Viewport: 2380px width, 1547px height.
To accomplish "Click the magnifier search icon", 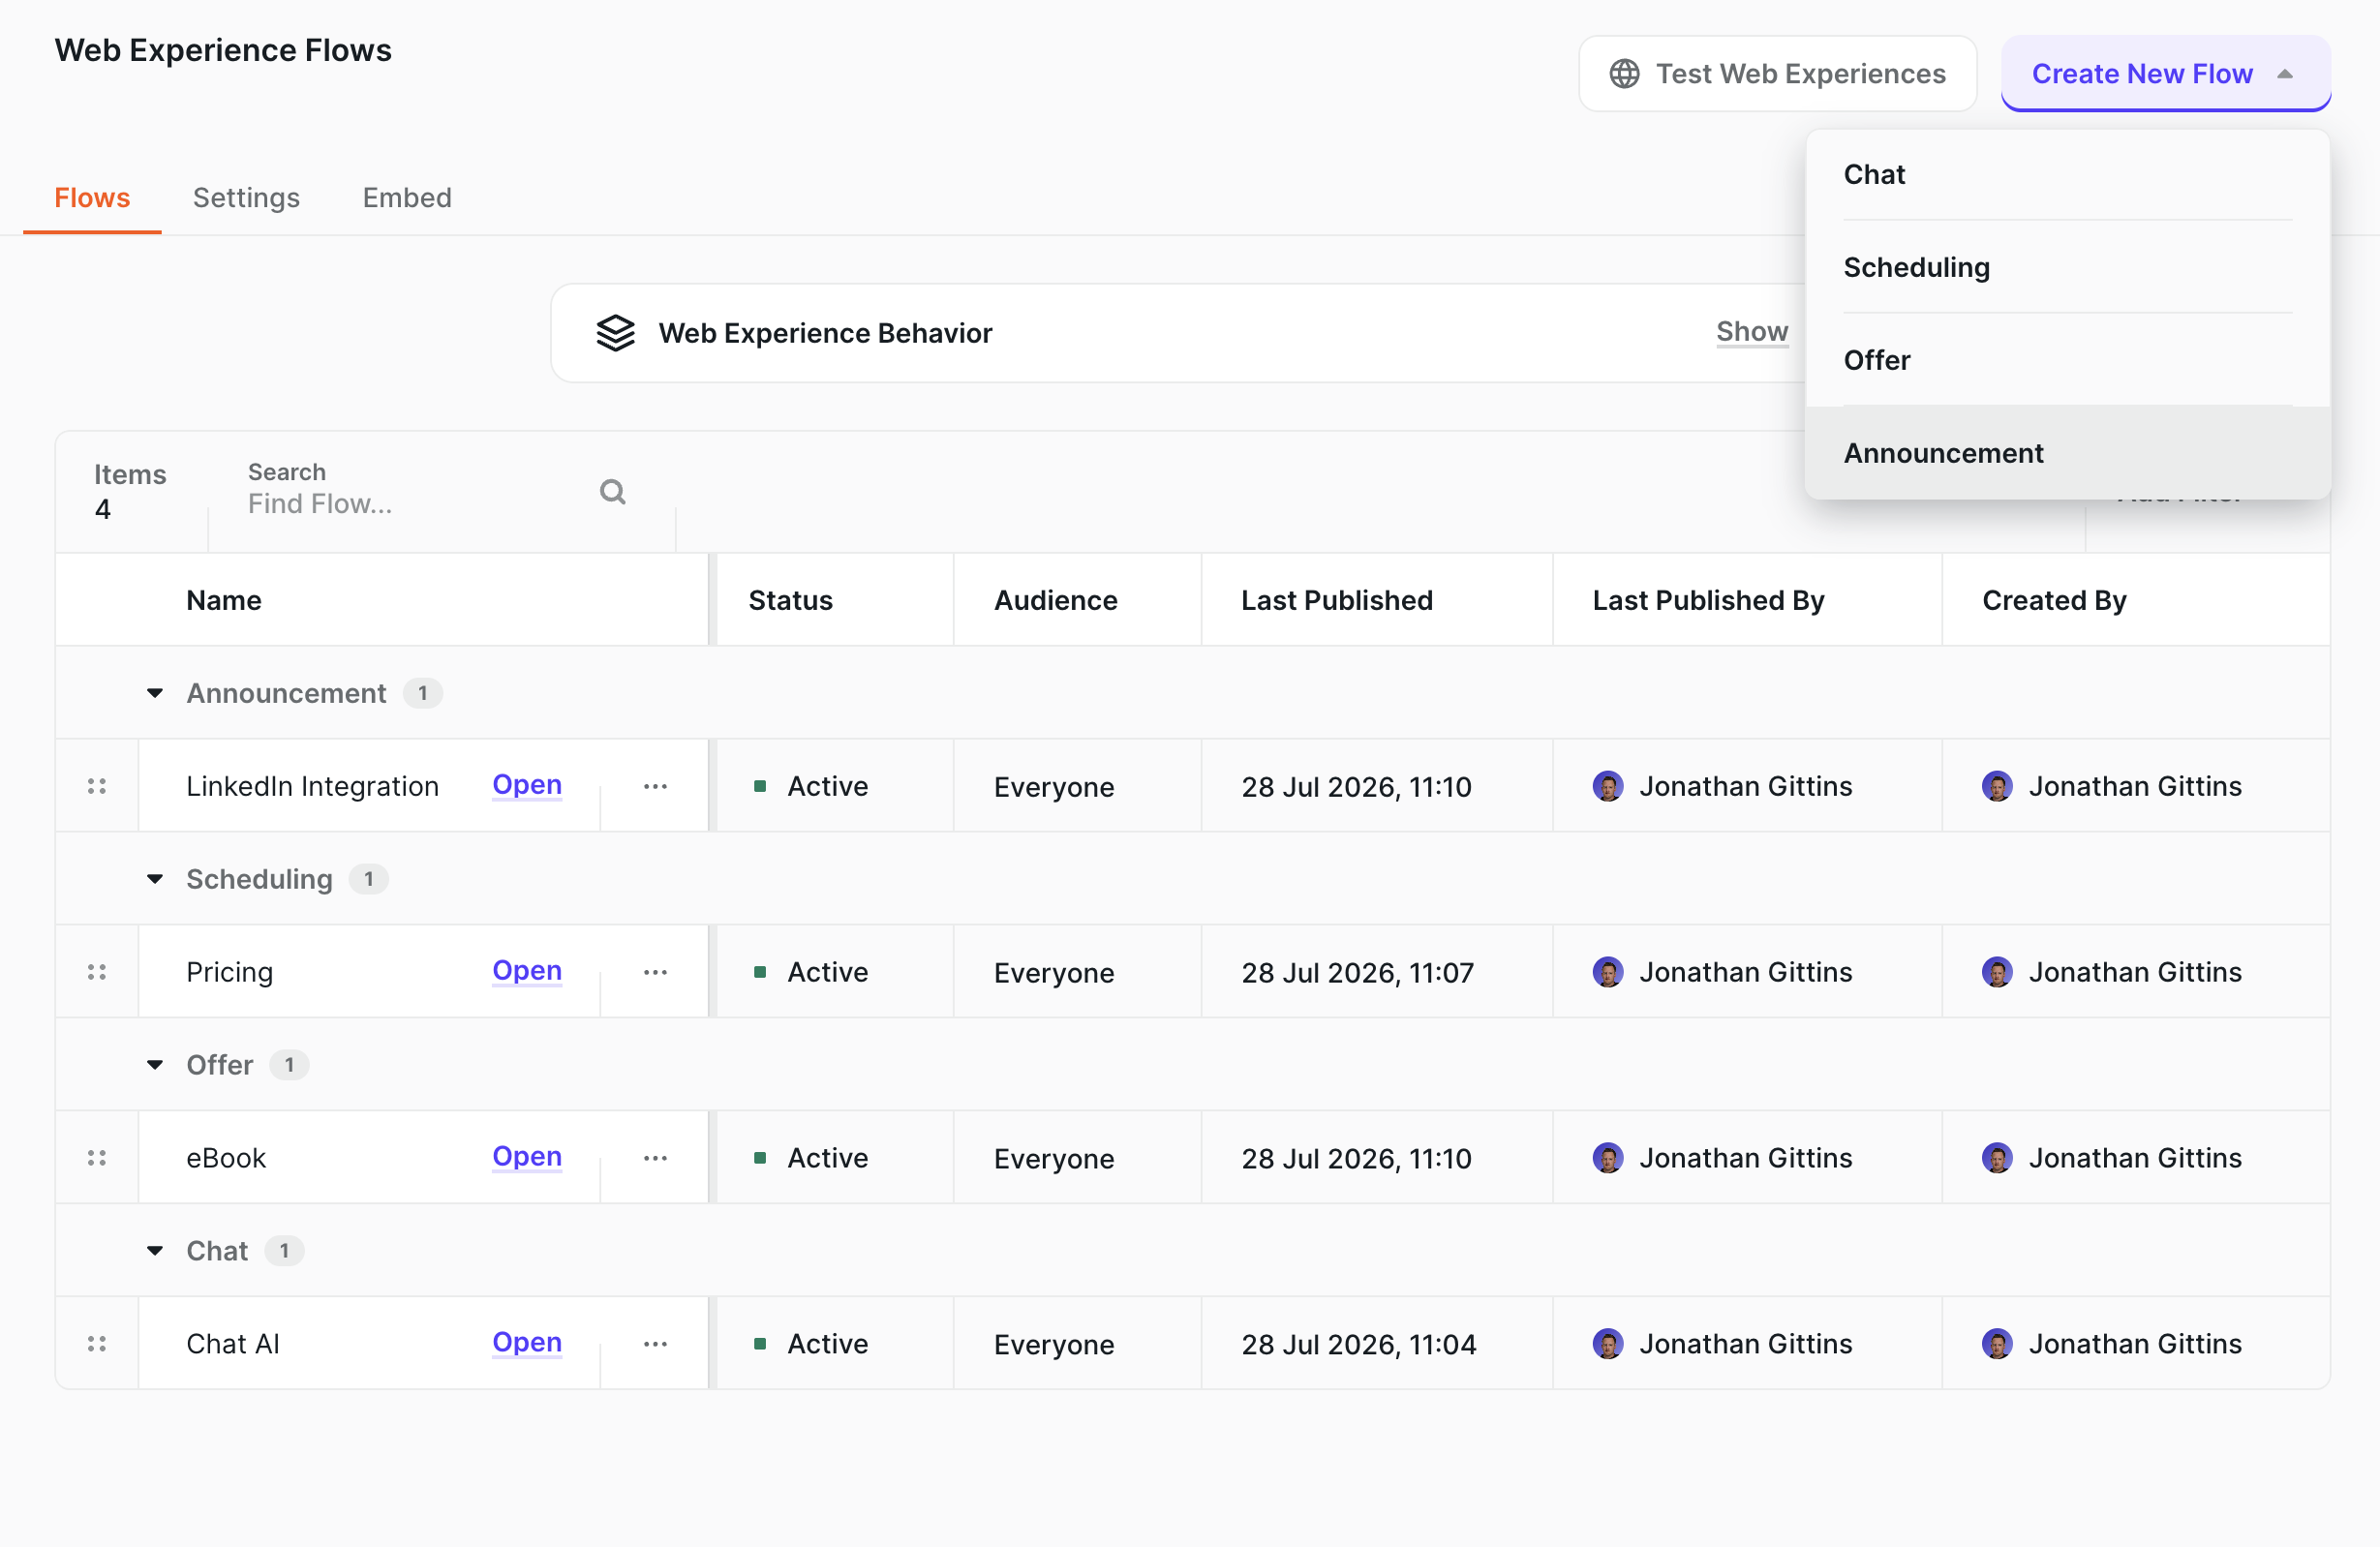I will pos(613,492).
